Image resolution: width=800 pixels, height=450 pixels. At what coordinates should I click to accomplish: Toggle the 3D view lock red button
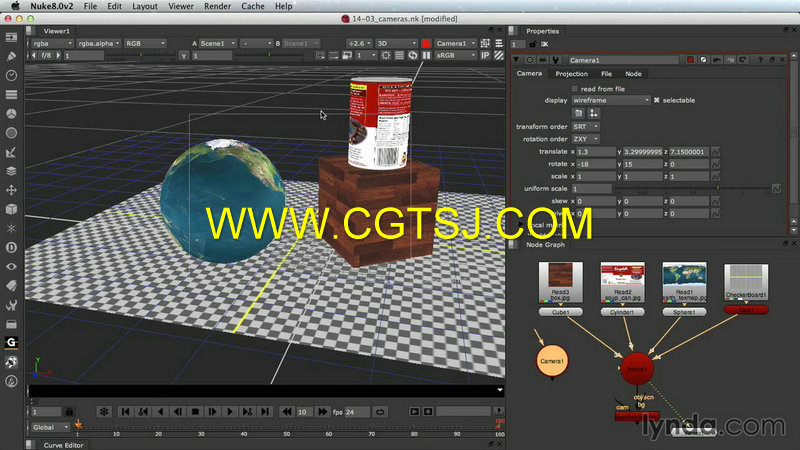point(426,44)
